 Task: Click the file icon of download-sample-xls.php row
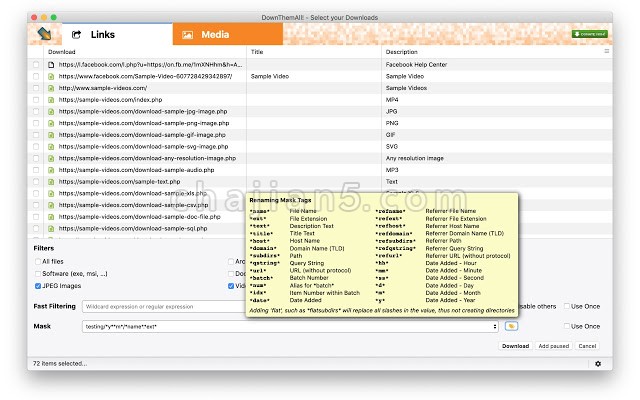(51, 193)
